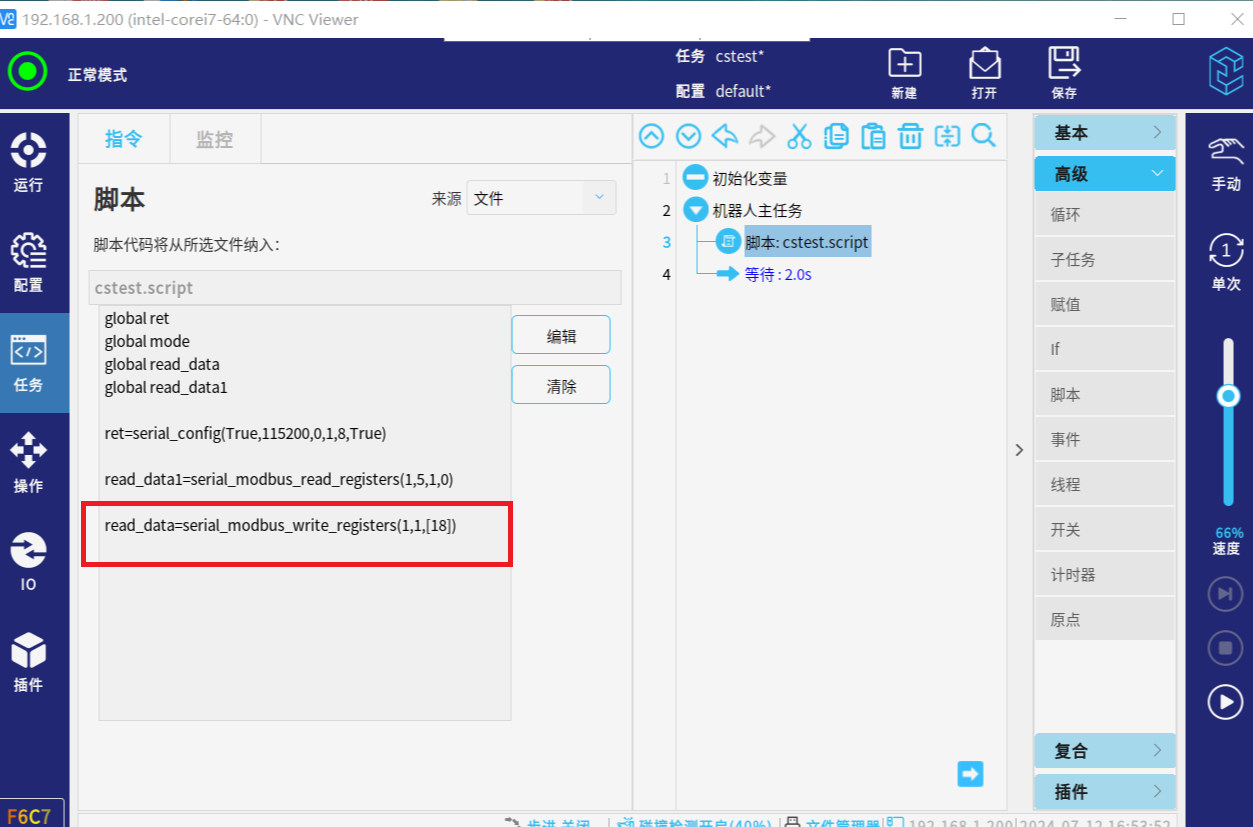Collapse the 机器人主任务 tree node
1253x827 pixels.
point(695,210)
